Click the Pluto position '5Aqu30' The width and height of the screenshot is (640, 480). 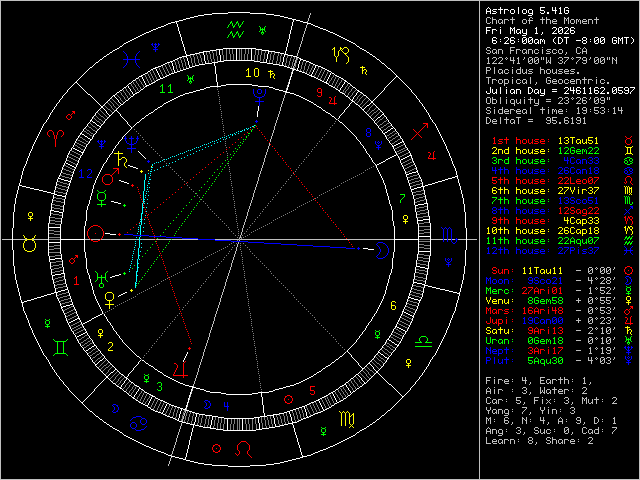coord(545,361)
